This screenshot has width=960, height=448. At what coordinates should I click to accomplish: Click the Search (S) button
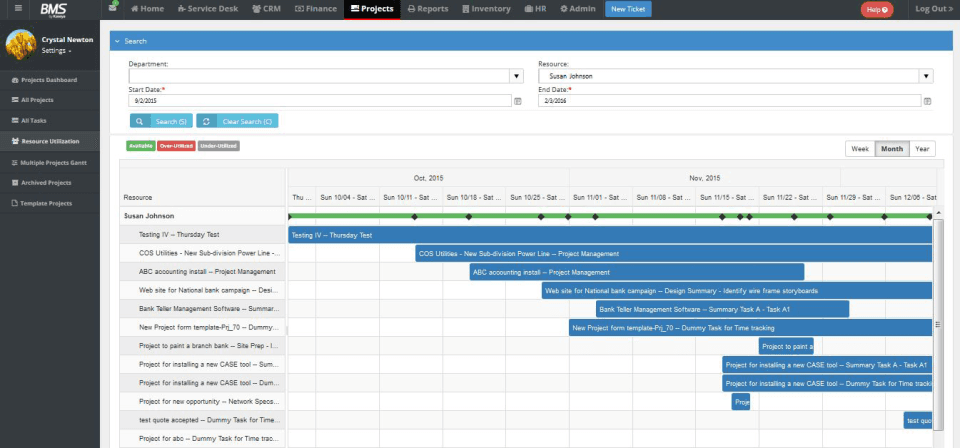pyautogui.click(x=162, y=121)
